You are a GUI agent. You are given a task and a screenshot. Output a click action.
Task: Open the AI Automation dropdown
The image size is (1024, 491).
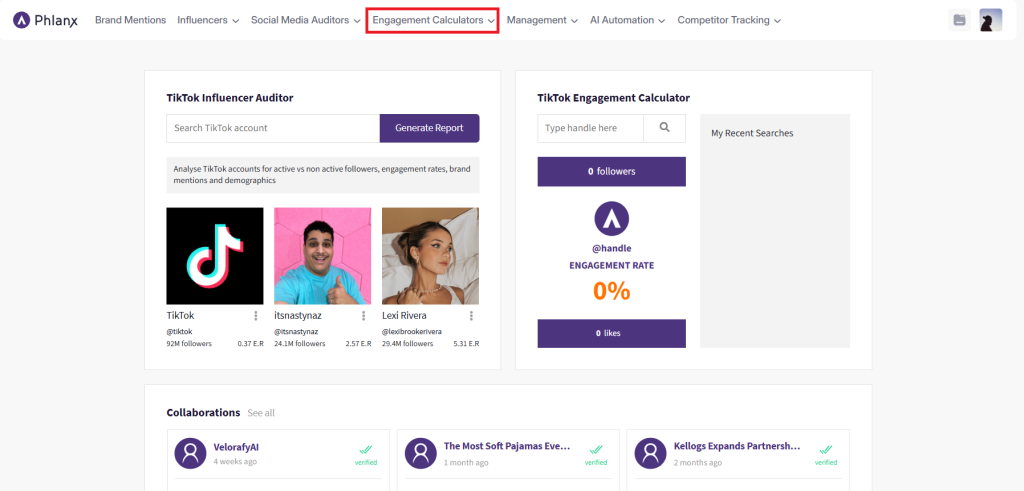pyautogui.click(x=628, y=20)
